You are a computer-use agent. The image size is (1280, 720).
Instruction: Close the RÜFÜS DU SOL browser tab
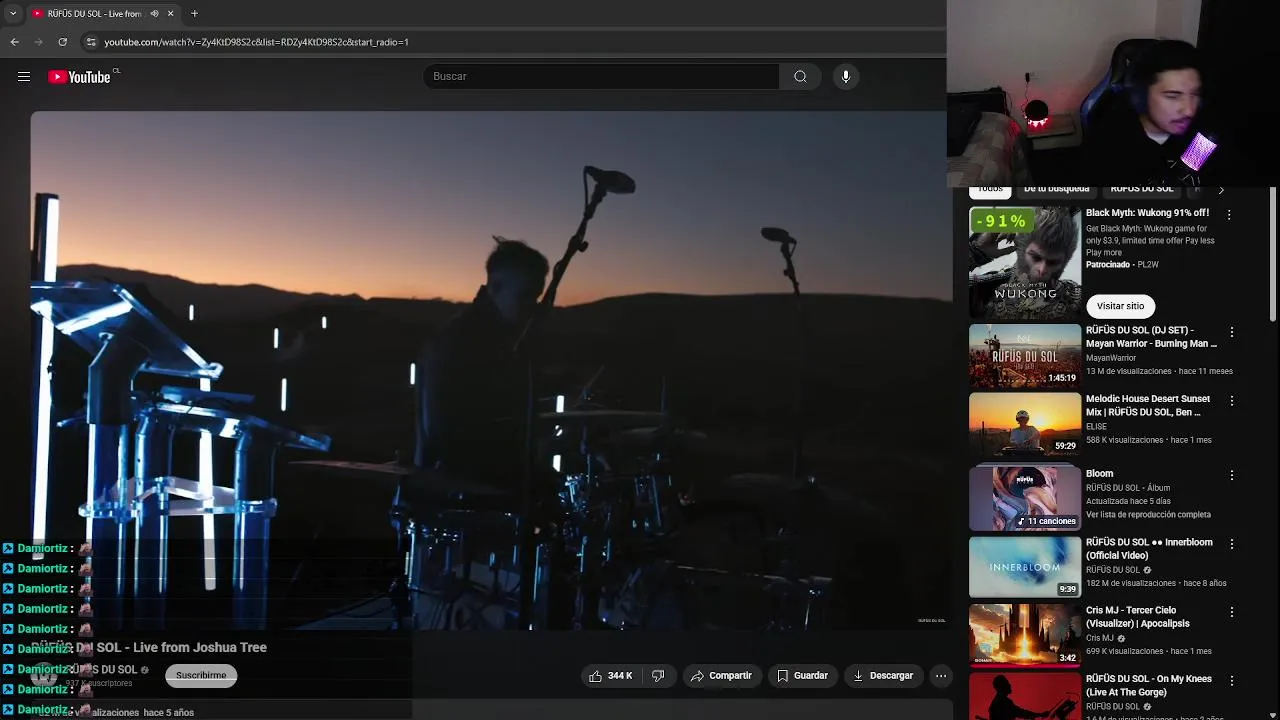[170, 13]
